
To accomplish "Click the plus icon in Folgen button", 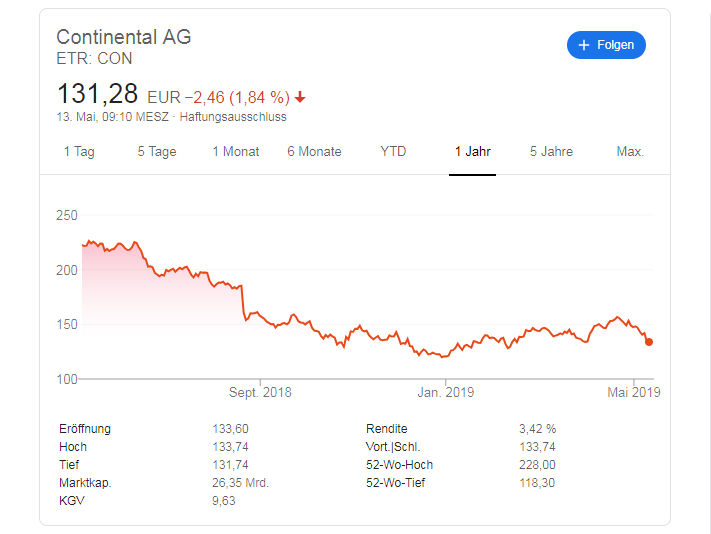I will [584, 45].
